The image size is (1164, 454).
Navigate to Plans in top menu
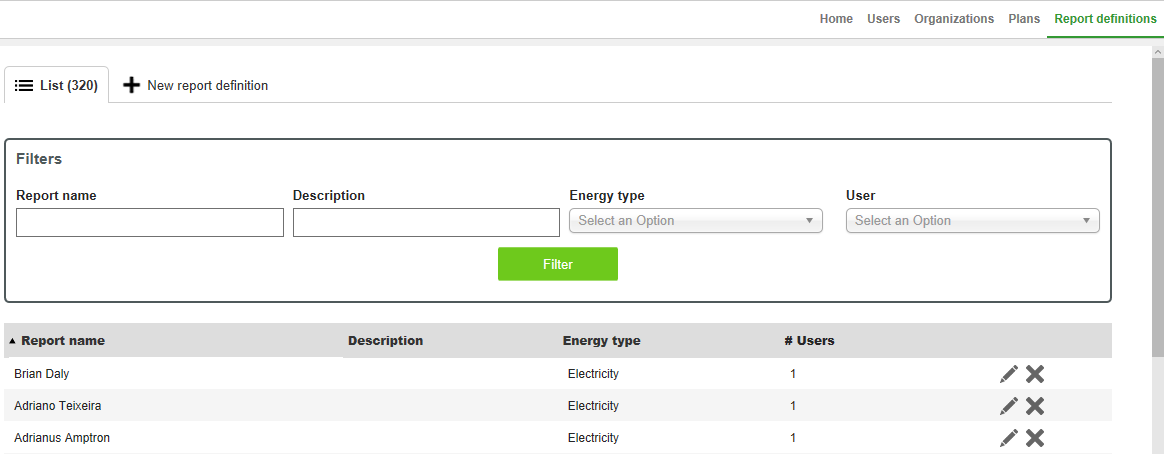1023,19
